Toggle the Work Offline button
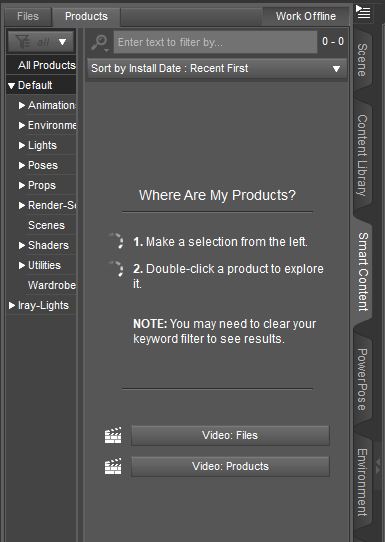 (306, 16)
